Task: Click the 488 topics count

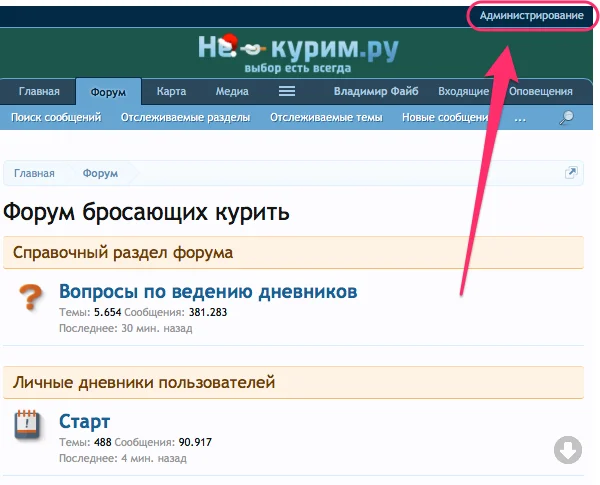Action: (103, 443)
